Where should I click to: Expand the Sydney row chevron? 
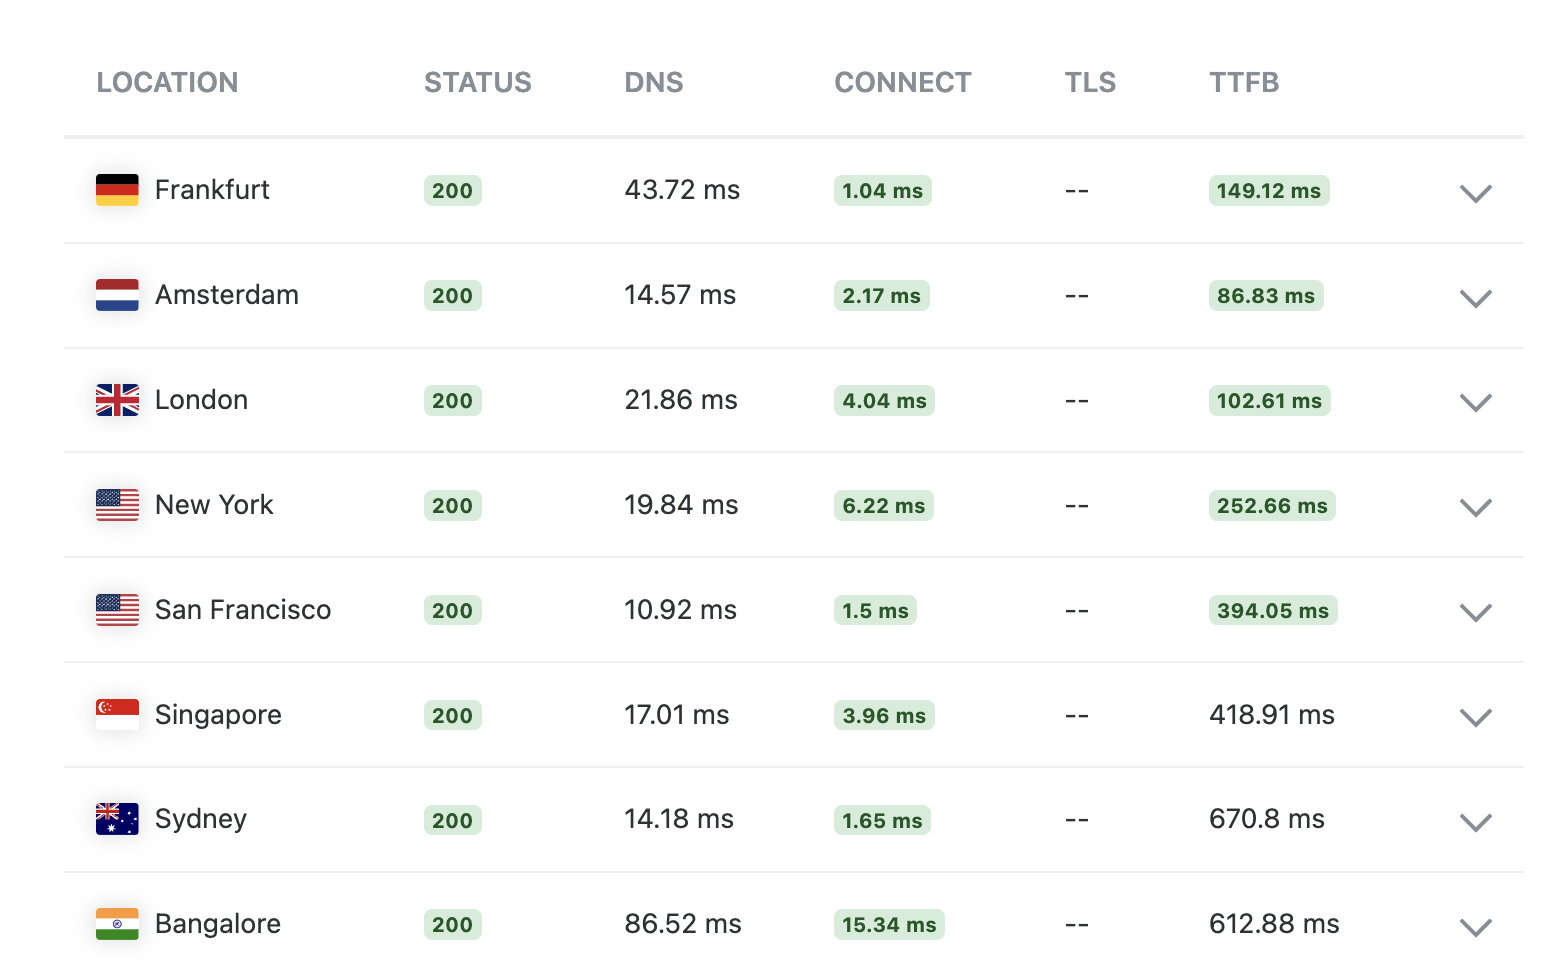[x=1475, y=822]
